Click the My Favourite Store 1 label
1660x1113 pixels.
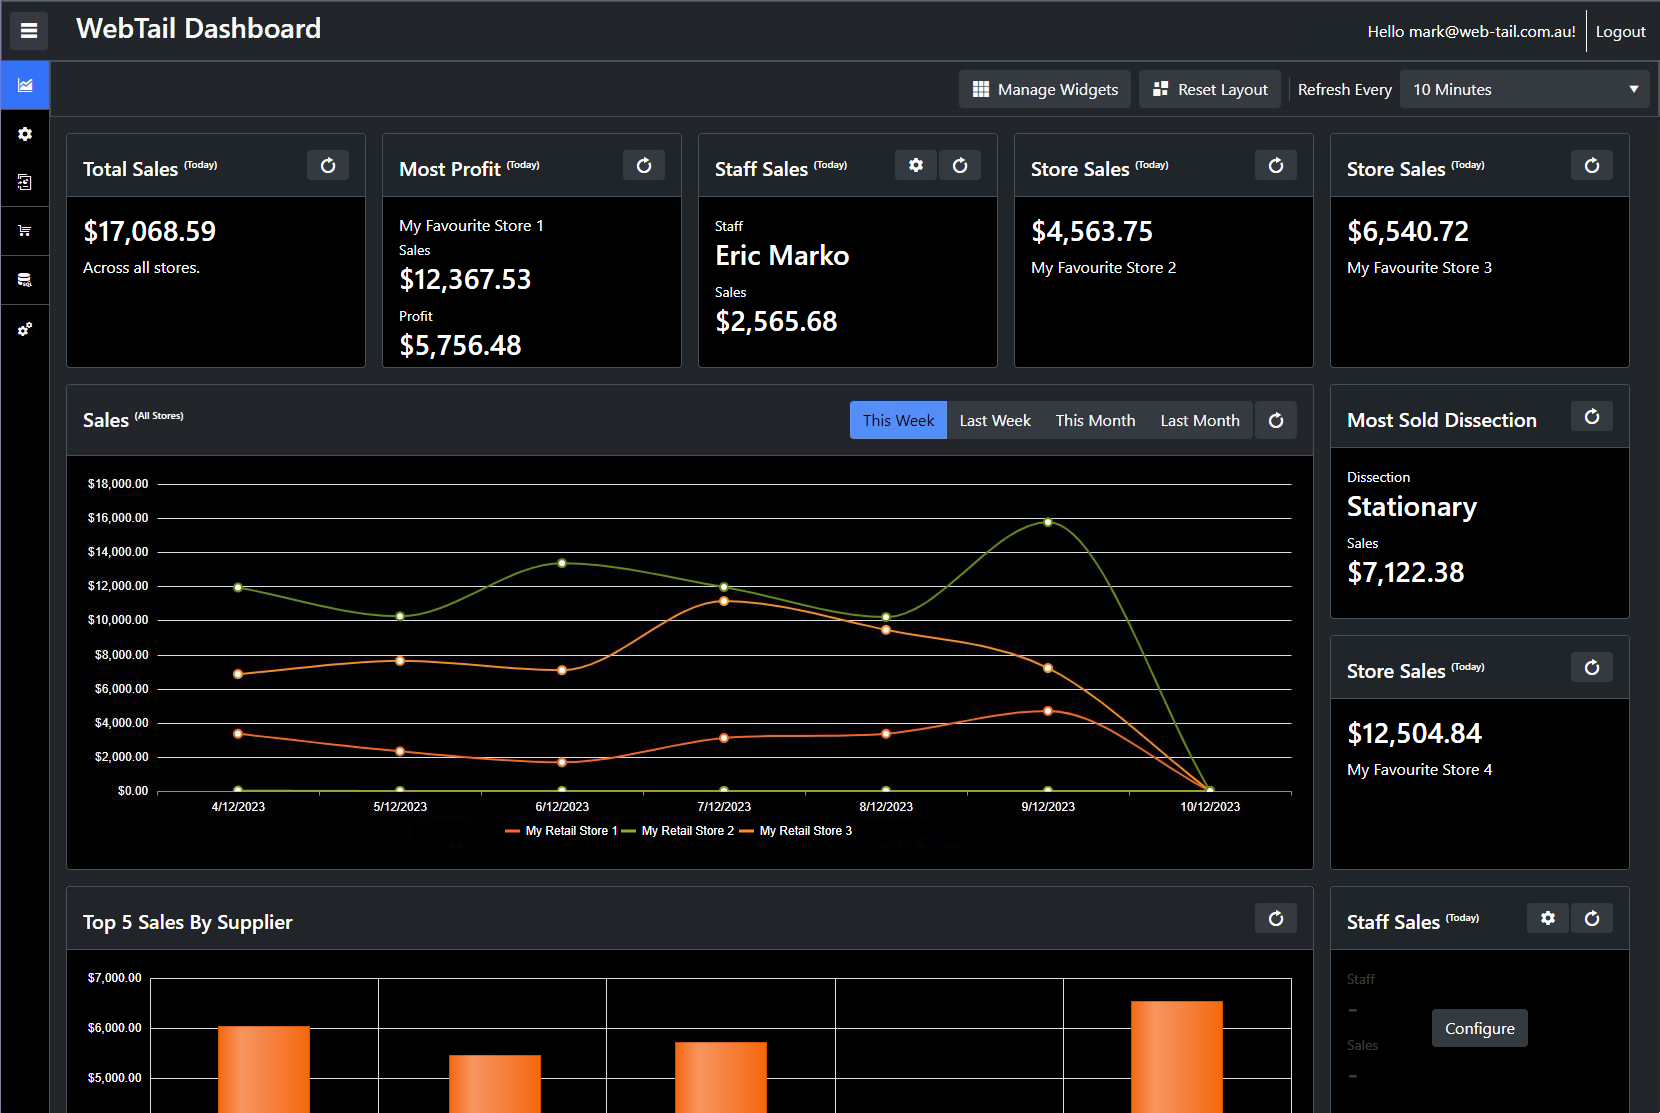tap(471, 226)
